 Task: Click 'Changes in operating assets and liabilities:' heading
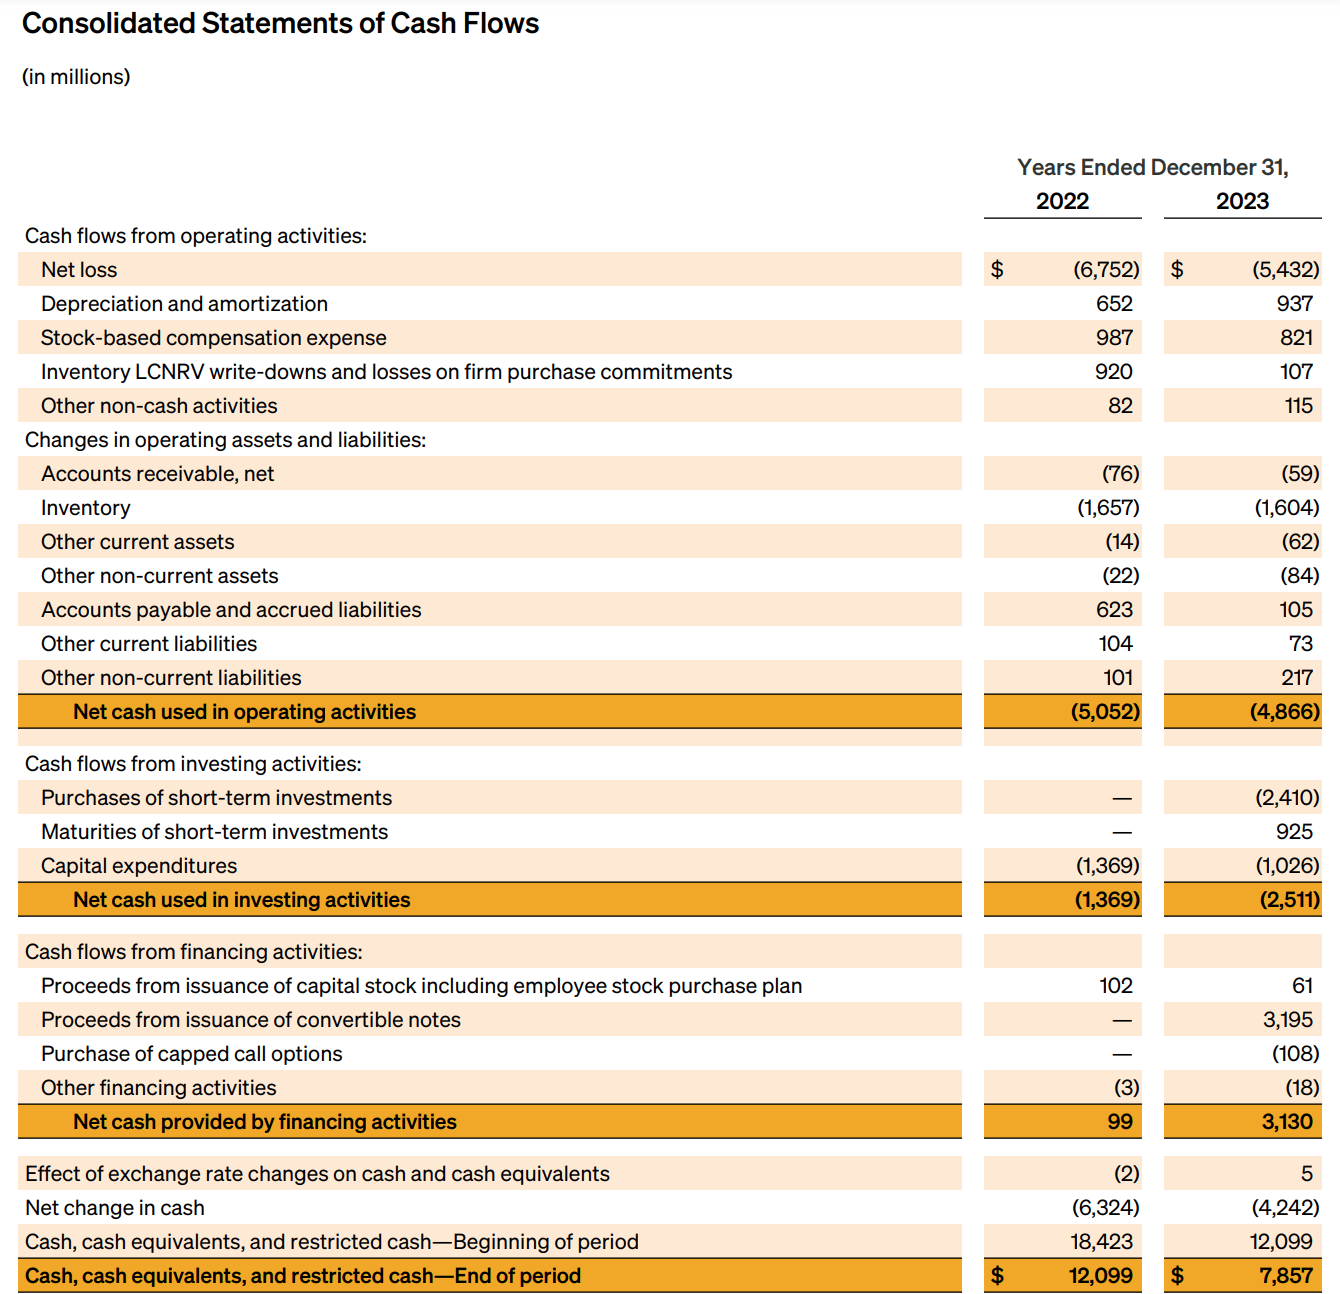(225, 440)
